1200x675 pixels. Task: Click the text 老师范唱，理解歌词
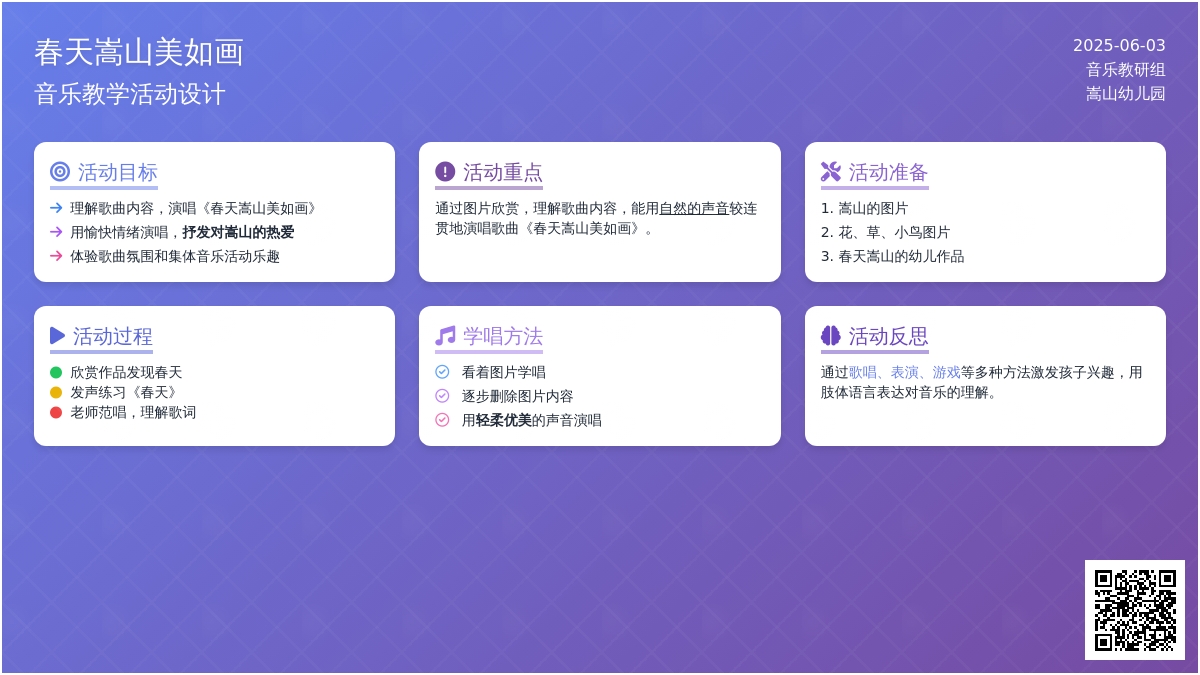(133, 412)
